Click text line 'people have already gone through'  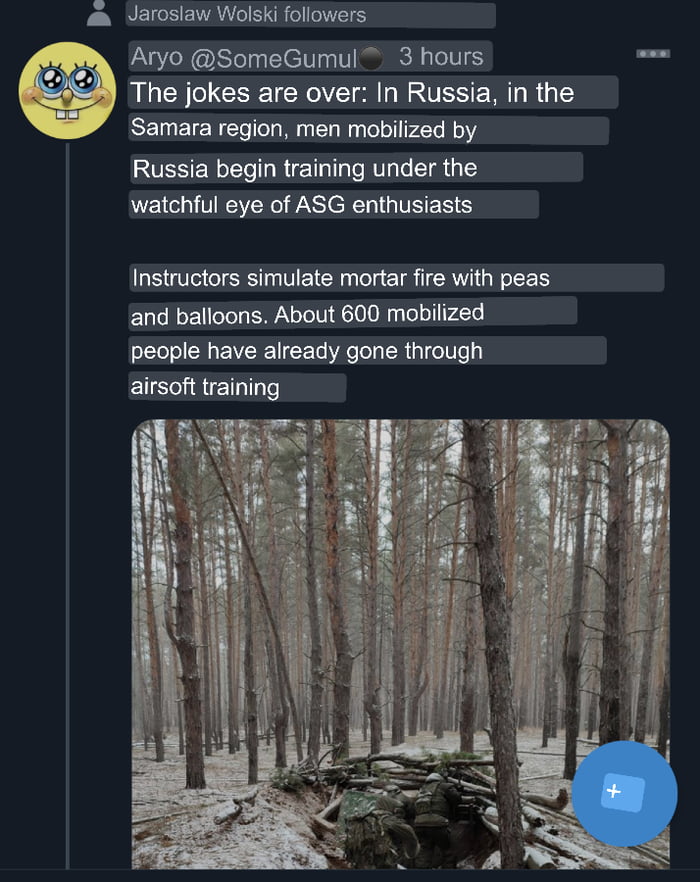click(x=307, y=351)
